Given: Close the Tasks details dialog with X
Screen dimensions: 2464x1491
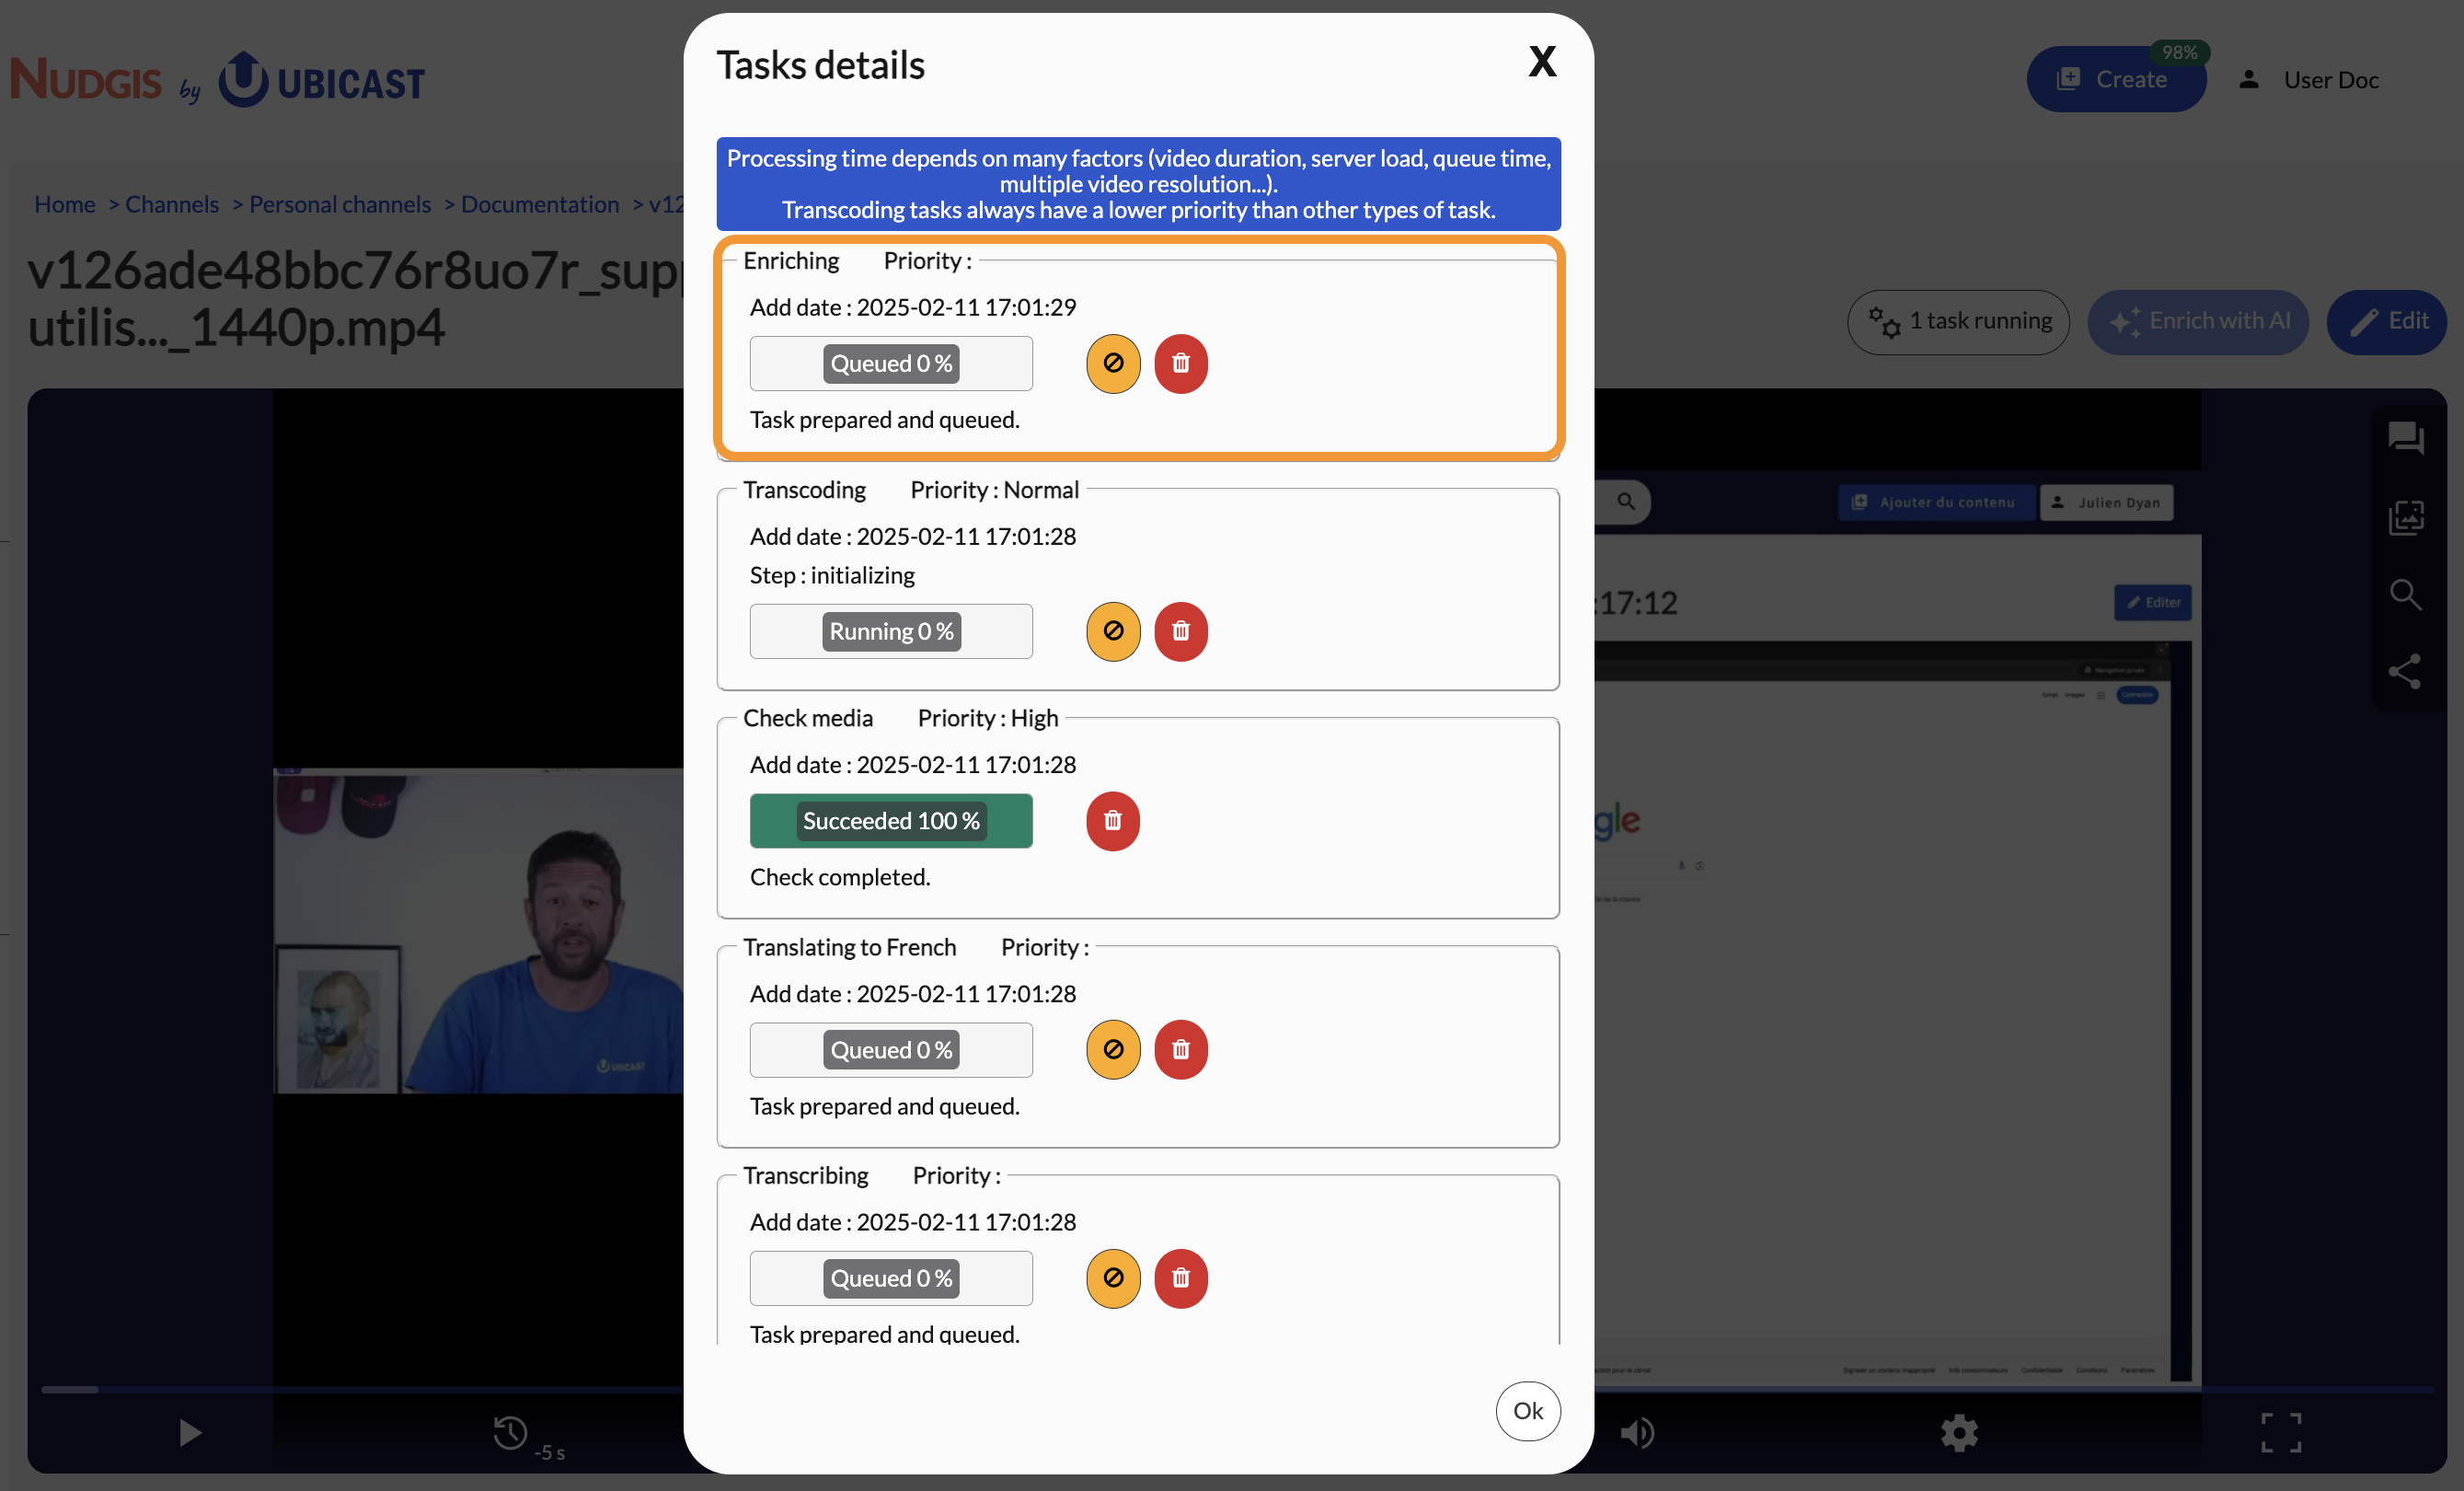Looking at the screenshot, I should coord(1542,62).
